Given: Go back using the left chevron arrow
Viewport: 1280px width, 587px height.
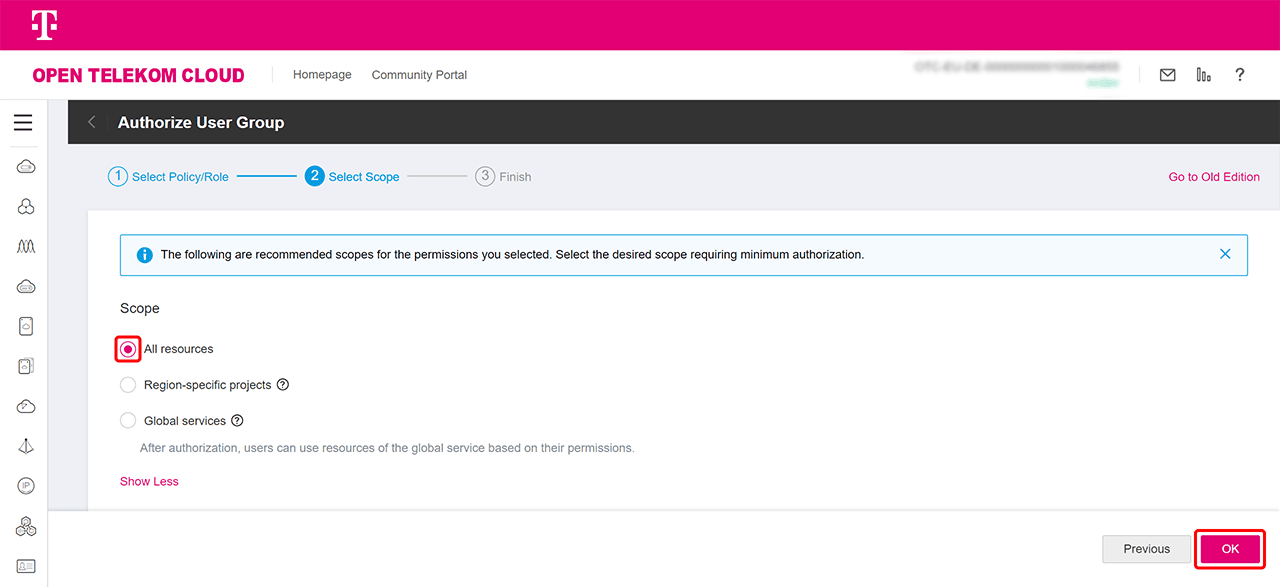Looking at the screenshot, I should [x=92, y=122].
